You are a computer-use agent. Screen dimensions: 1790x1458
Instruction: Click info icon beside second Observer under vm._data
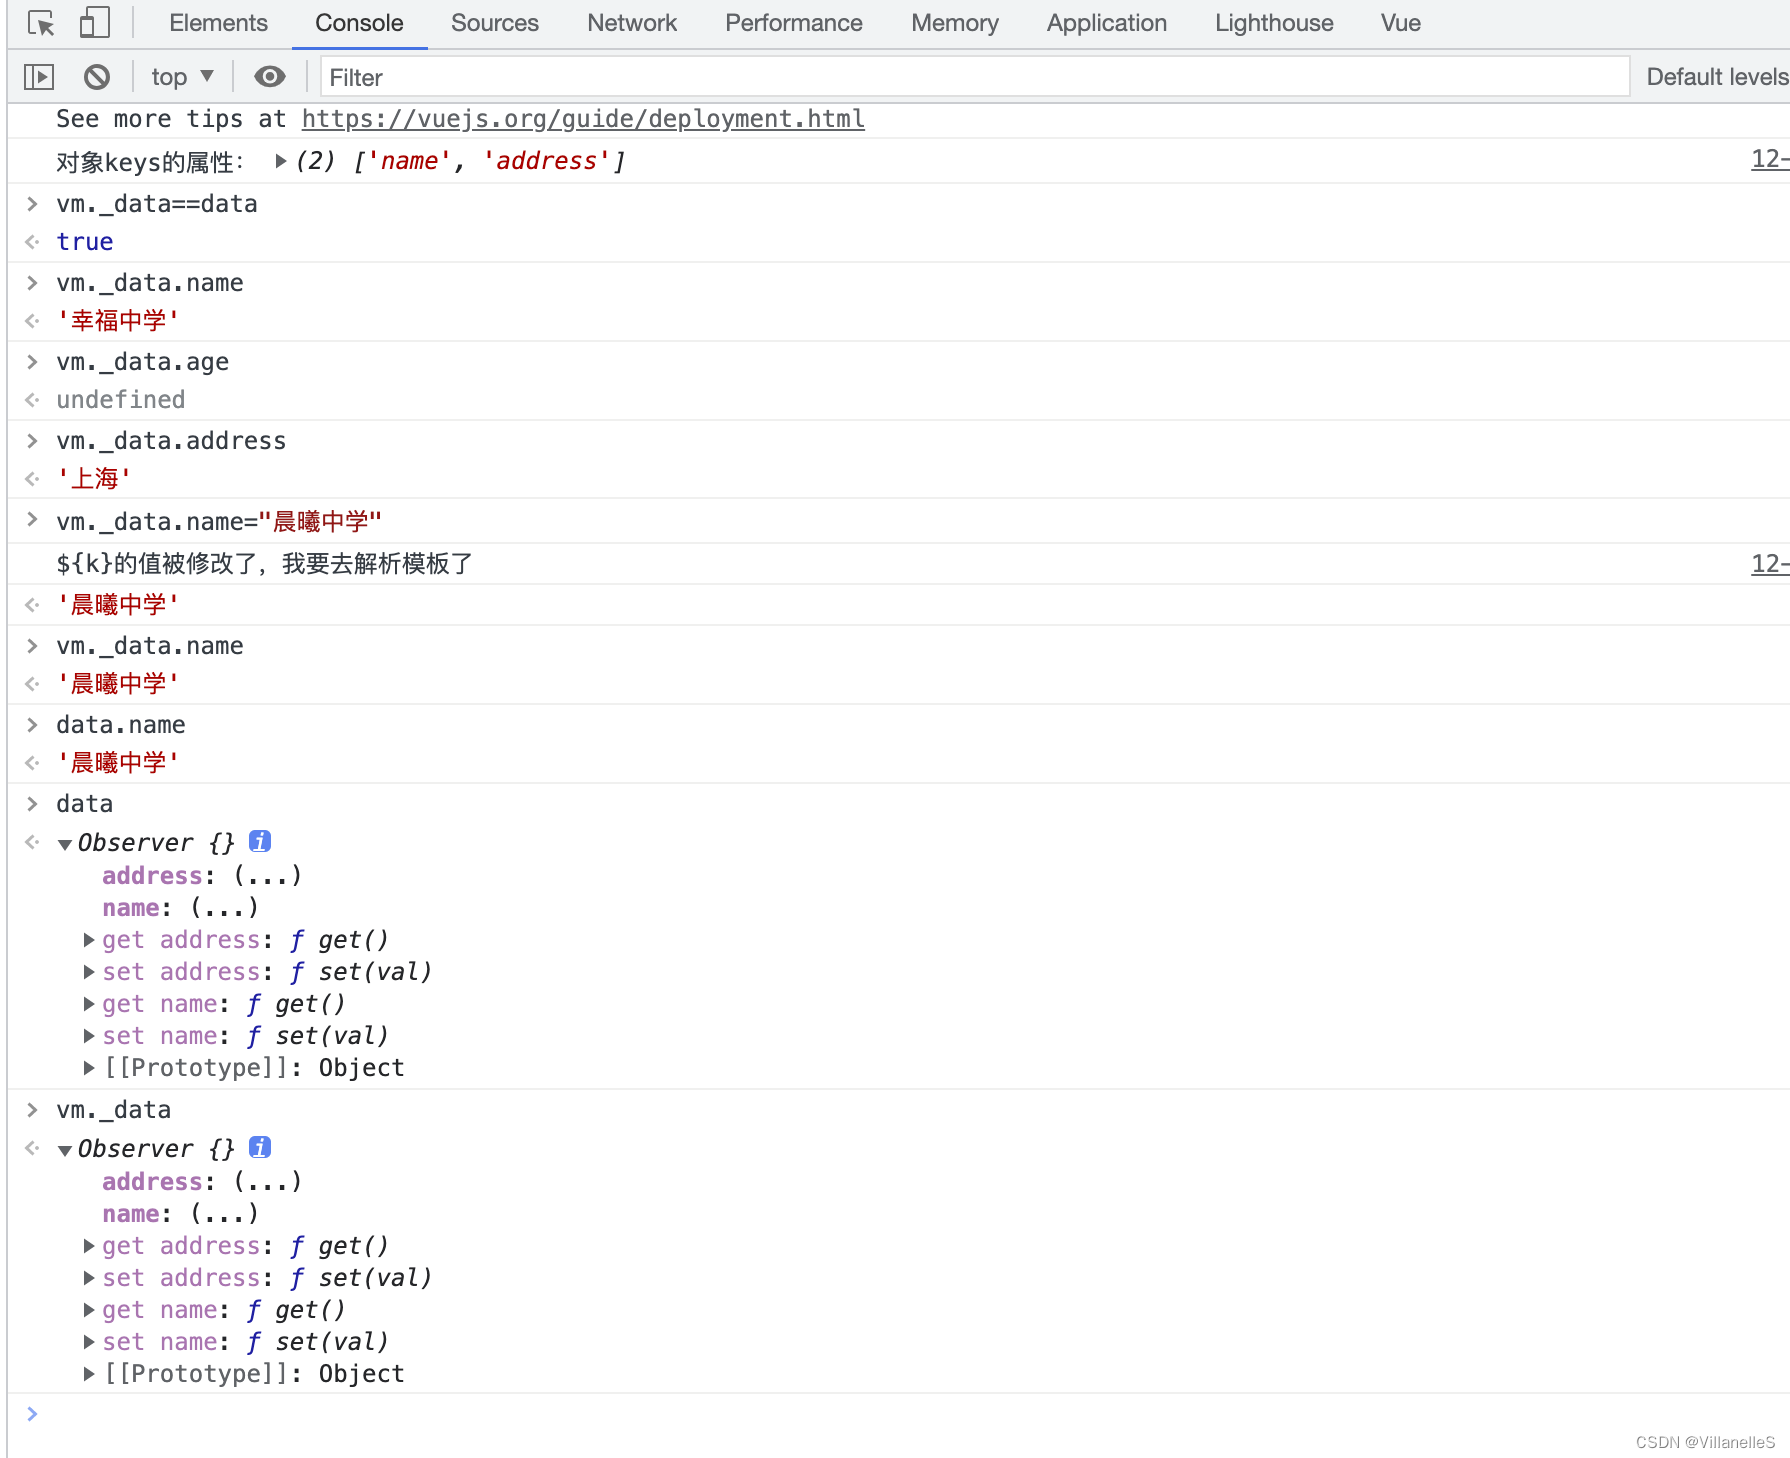pos(260,1148)
